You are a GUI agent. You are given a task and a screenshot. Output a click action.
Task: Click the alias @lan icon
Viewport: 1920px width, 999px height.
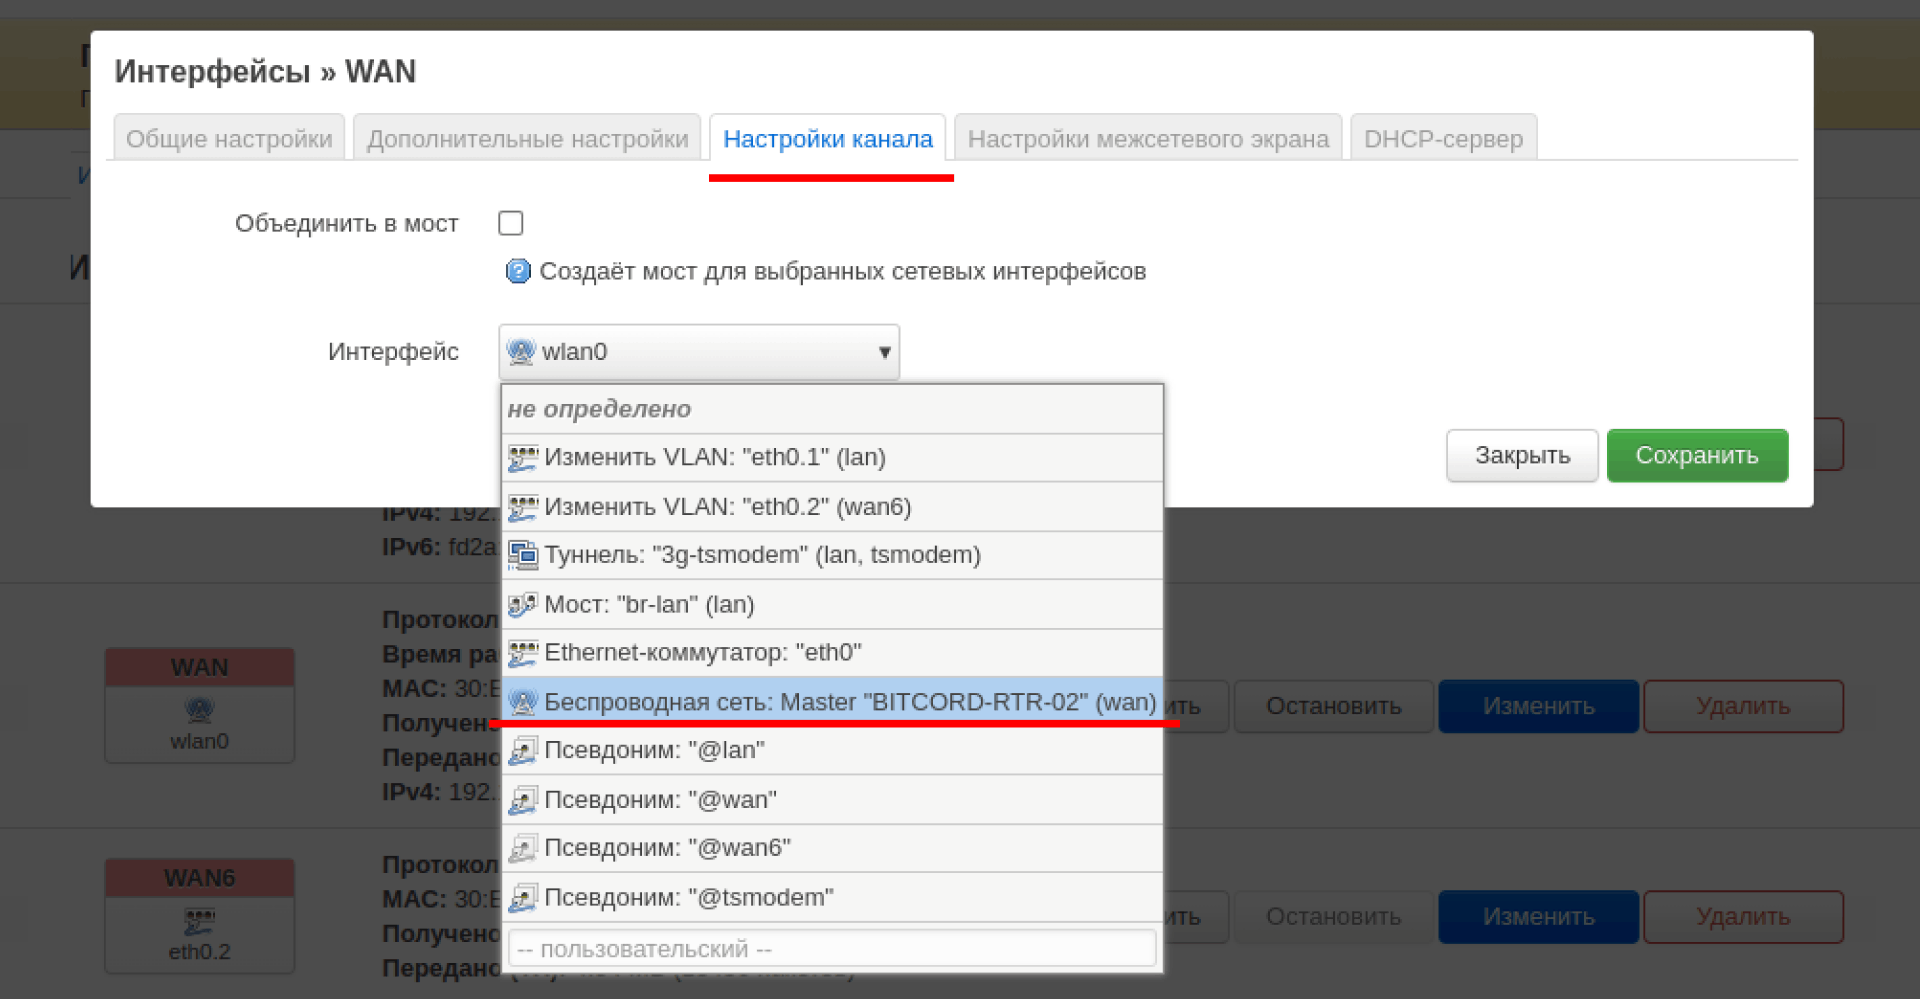tap(522, 750)
